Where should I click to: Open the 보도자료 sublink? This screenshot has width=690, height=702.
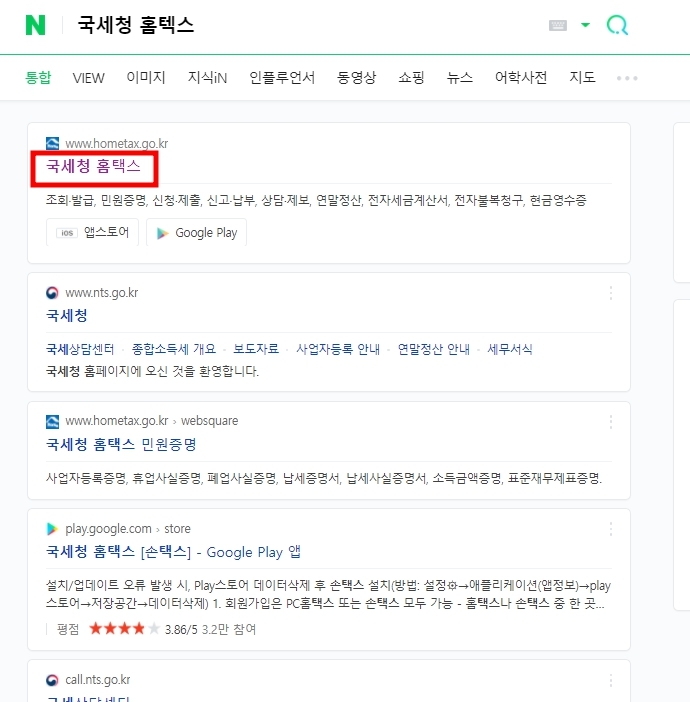[x=256, y=349]
